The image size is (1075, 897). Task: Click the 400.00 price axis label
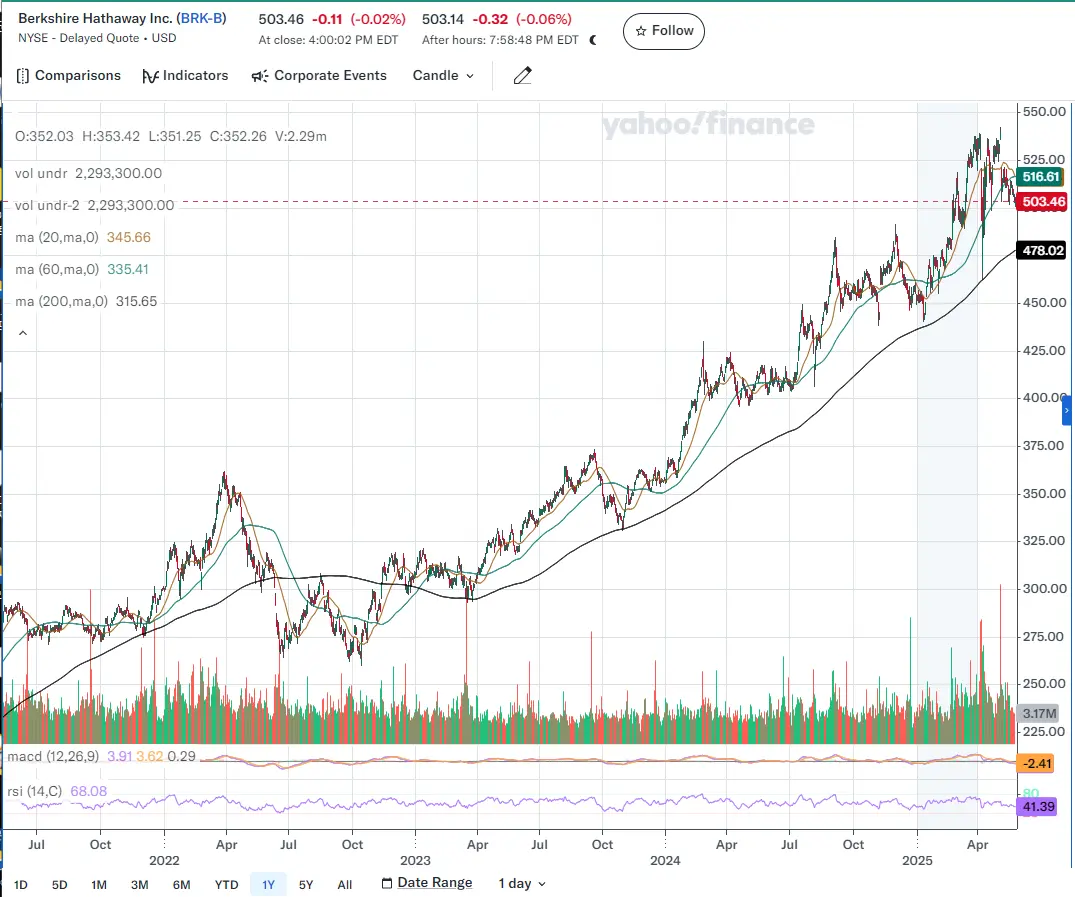pos(1044,398)
